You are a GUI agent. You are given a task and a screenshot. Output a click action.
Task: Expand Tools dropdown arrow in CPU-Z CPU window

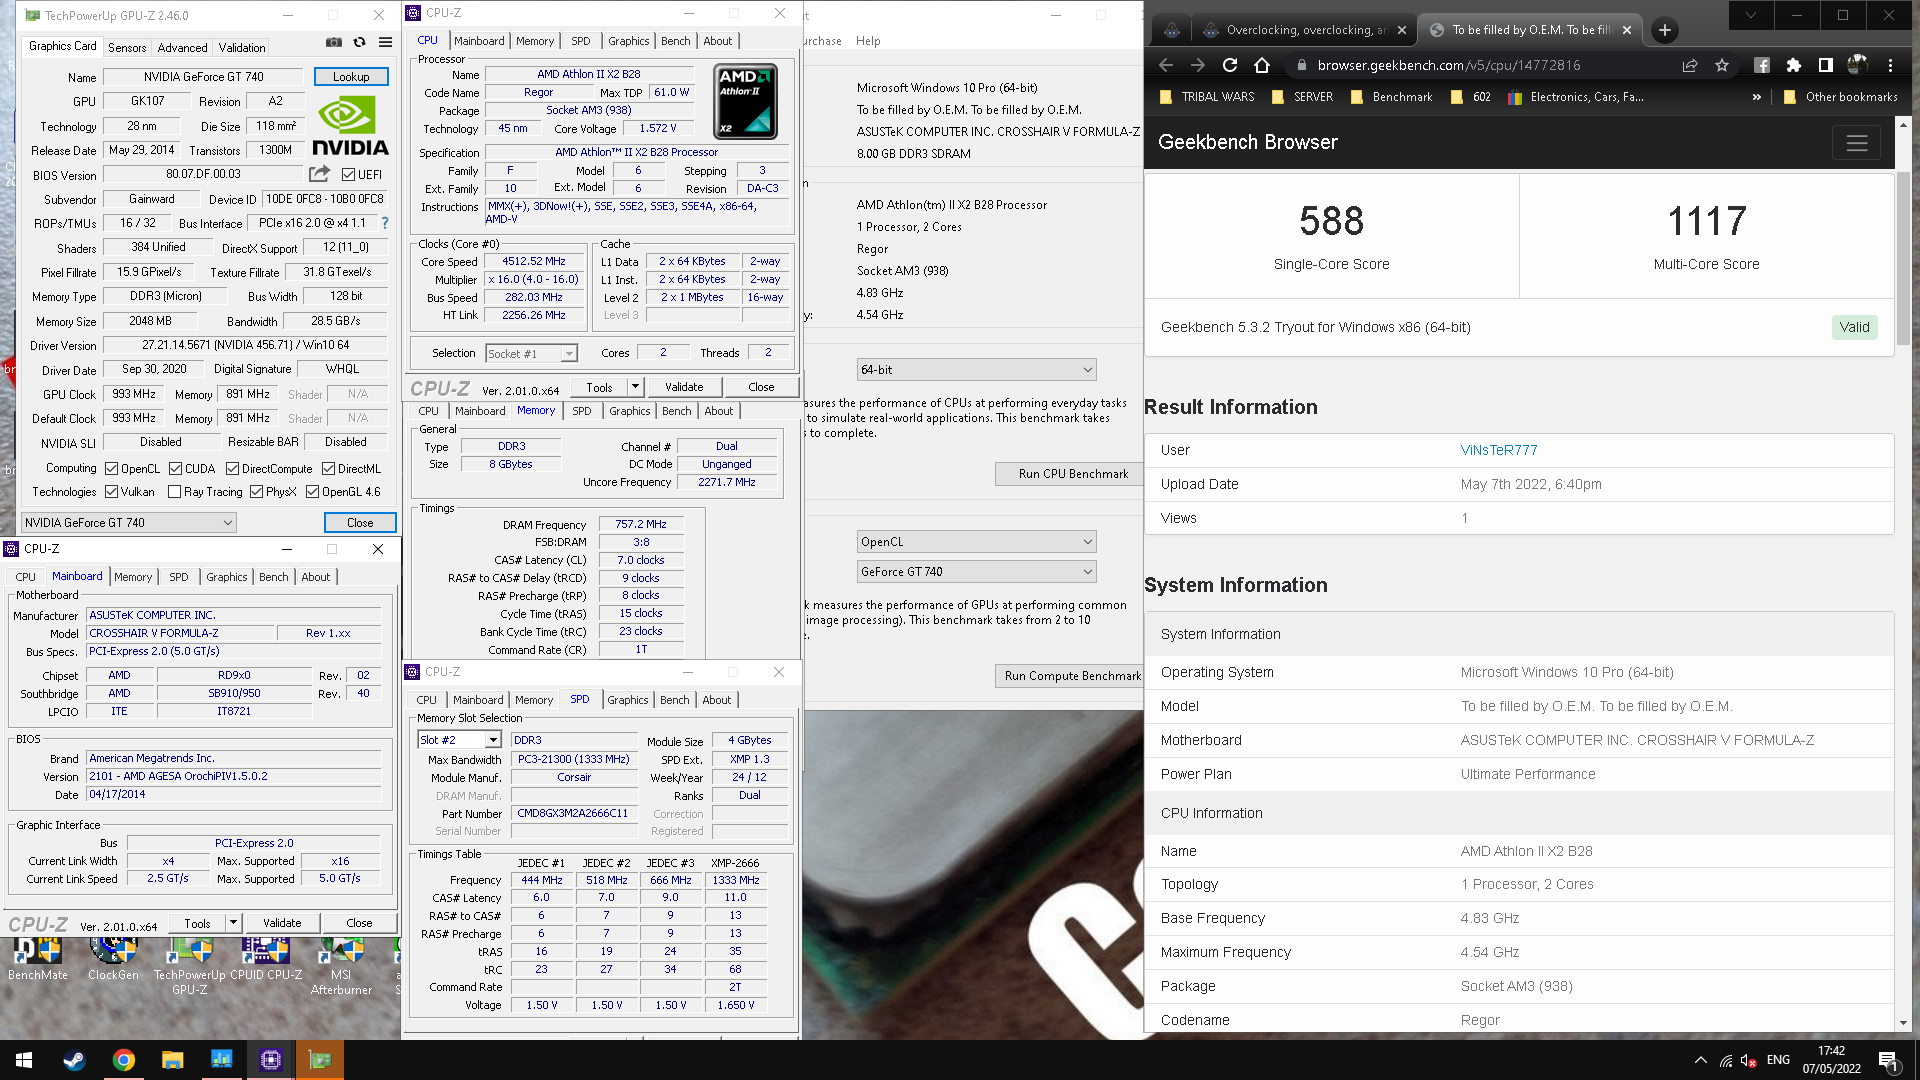click(635, 387)
